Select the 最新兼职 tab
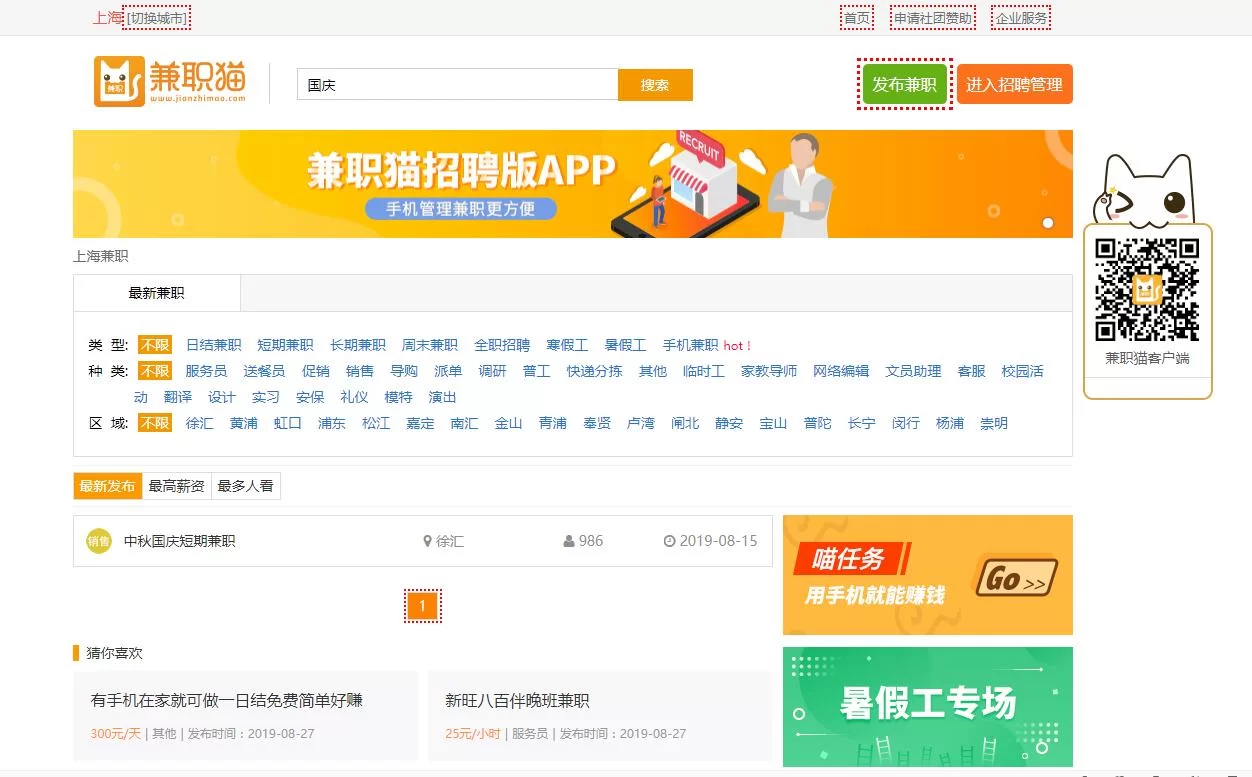This screenshot has width=1252, height=777. pyautogui.click(x=156, y=293)
